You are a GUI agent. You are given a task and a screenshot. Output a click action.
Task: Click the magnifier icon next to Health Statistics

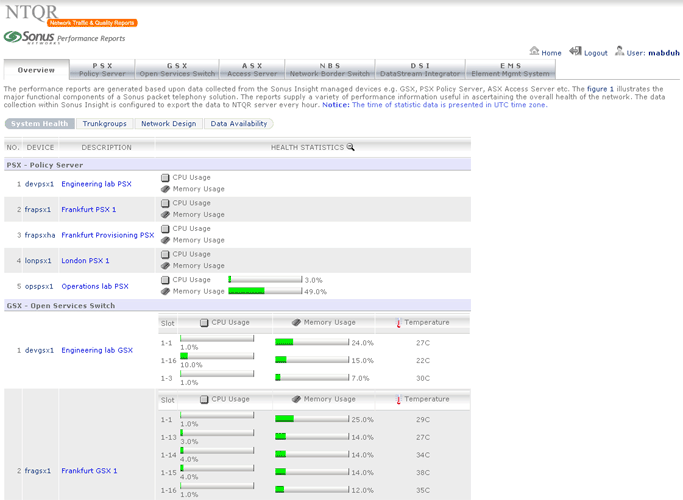351,147
